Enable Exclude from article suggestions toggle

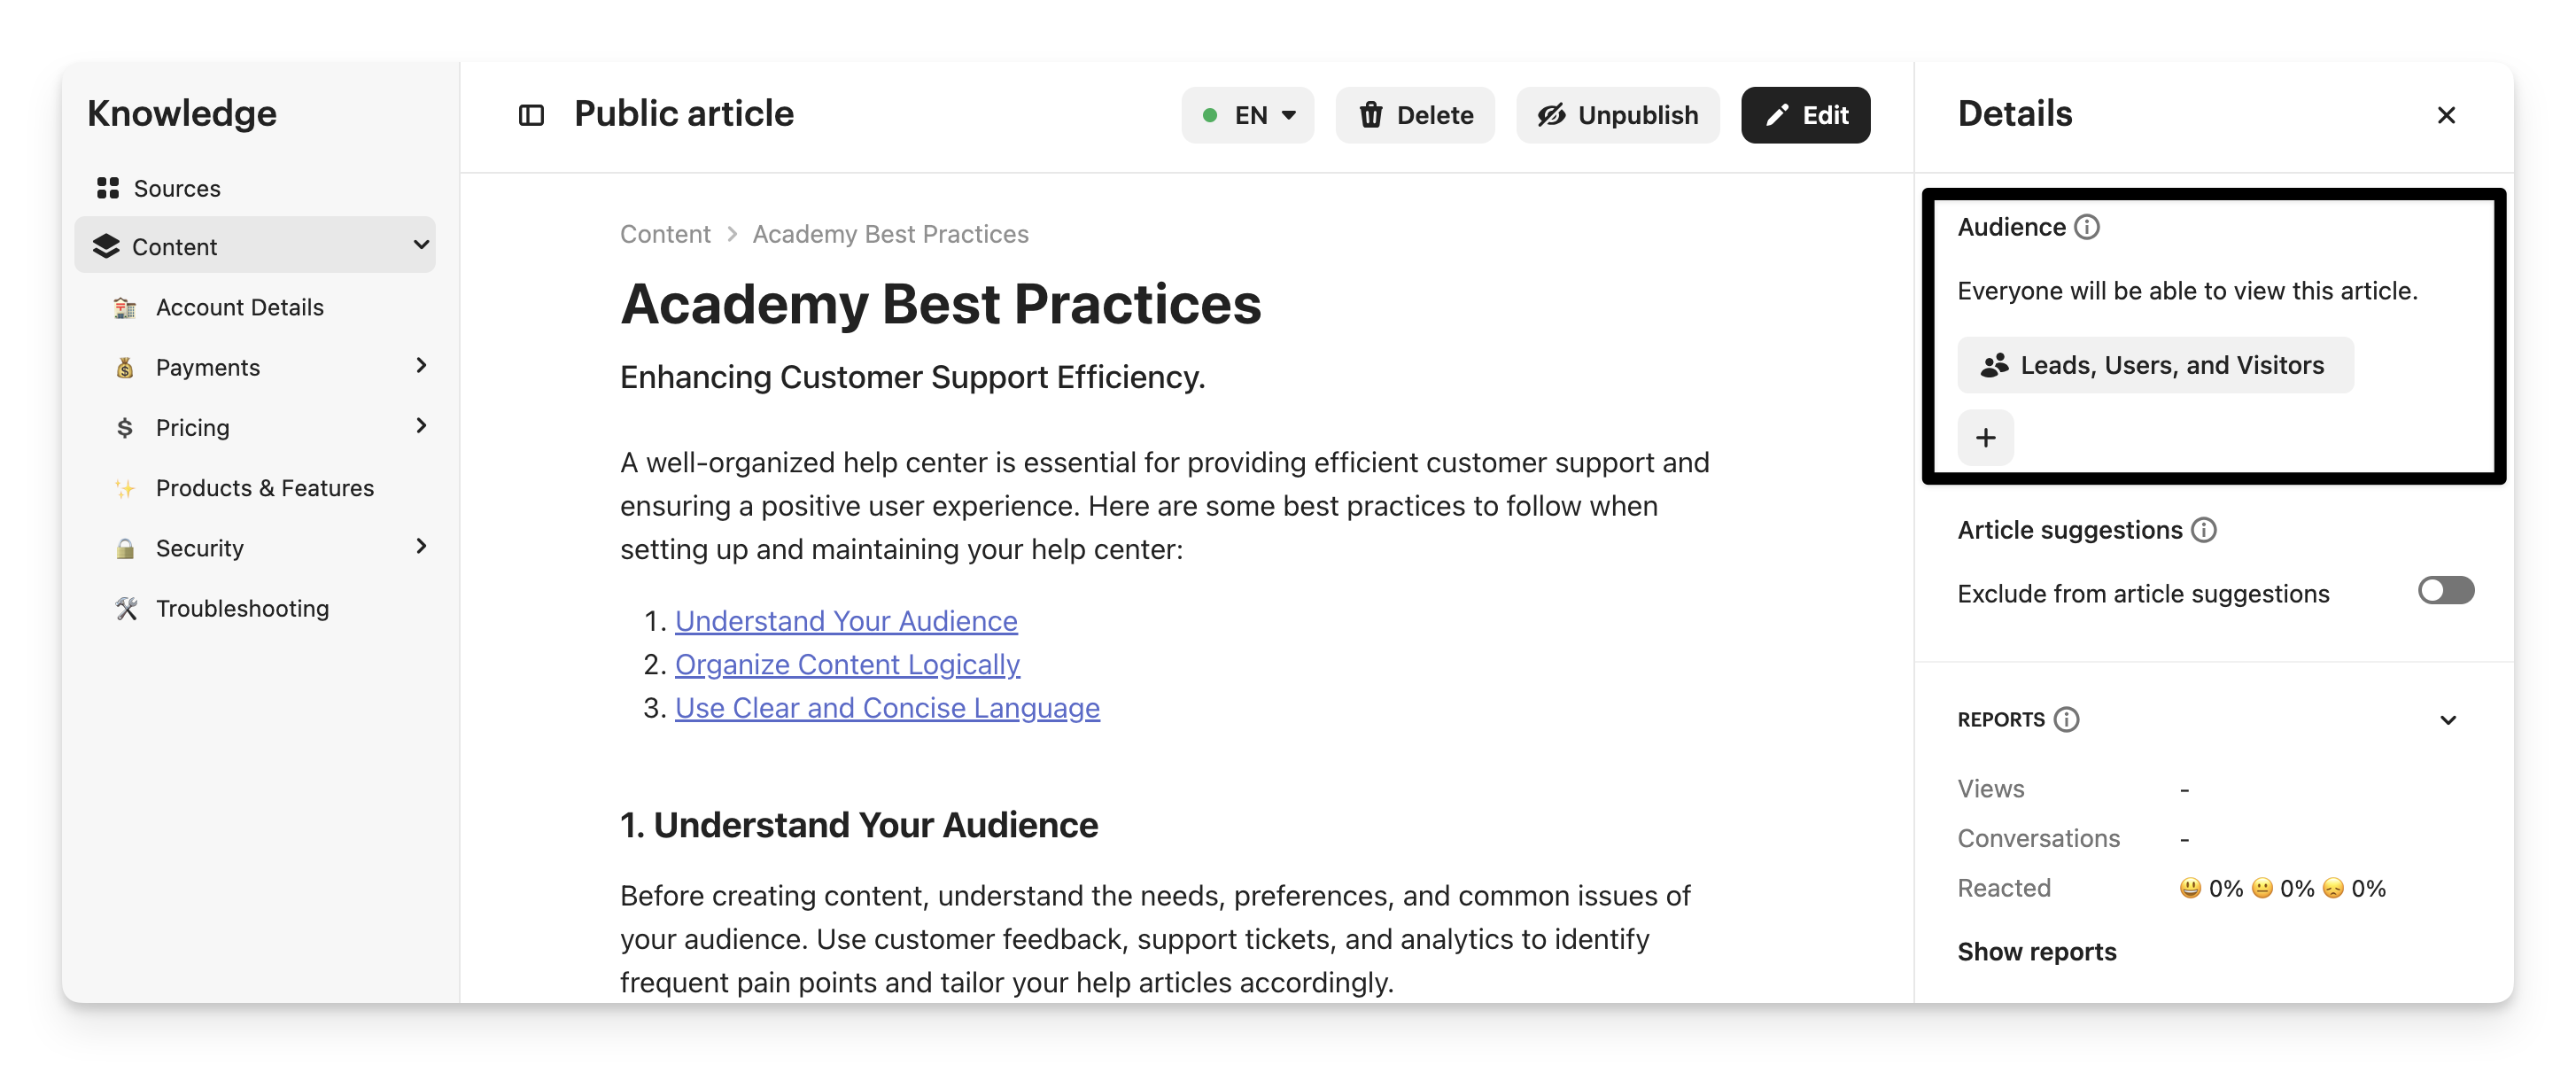click(2445, 591)
